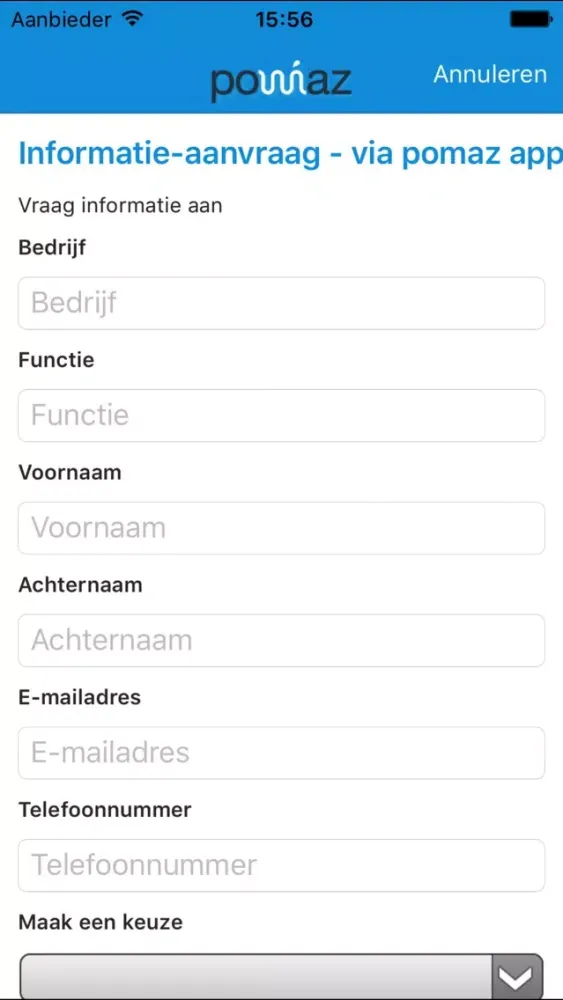The width and height of the screenshot is (563, 1000).
Task: Tap the Aanbieder carrier label
Action: click(x=61, y=20)
